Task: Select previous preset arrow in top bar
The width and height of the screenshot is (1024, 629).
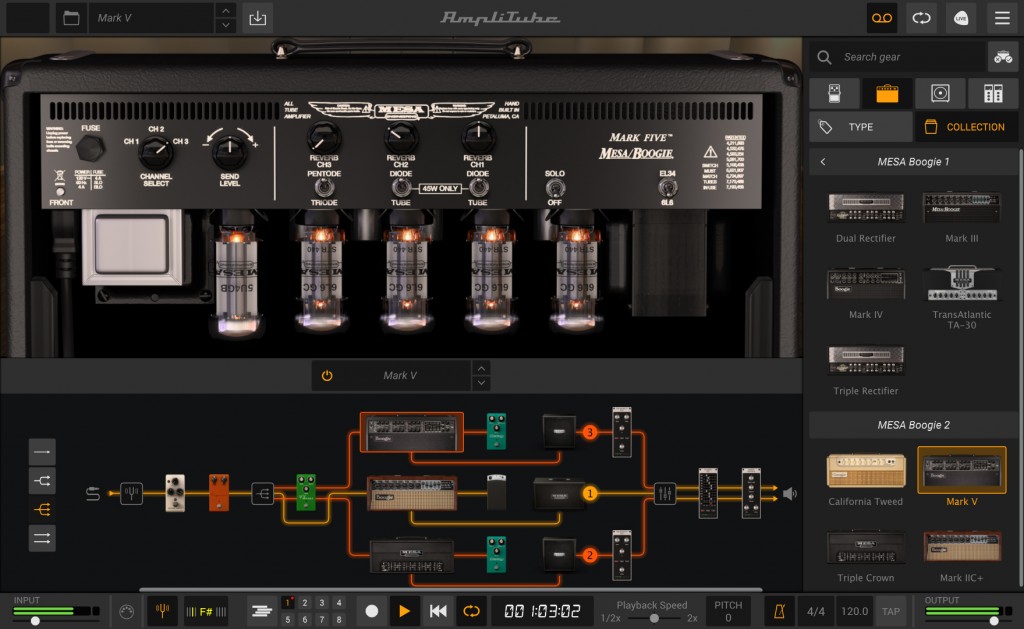Action: (225, 10)
